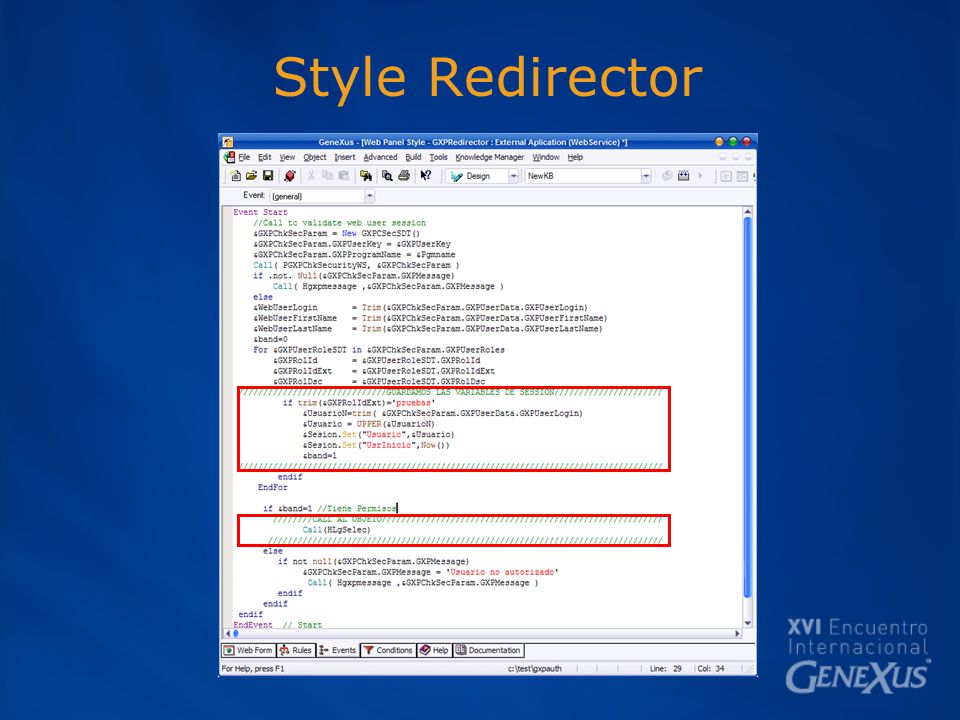Image resolution: width=960 pixels, height=720 pixels.
Task: Click the GeneXus document icon in menu bar
Action: tap(230, 157)
